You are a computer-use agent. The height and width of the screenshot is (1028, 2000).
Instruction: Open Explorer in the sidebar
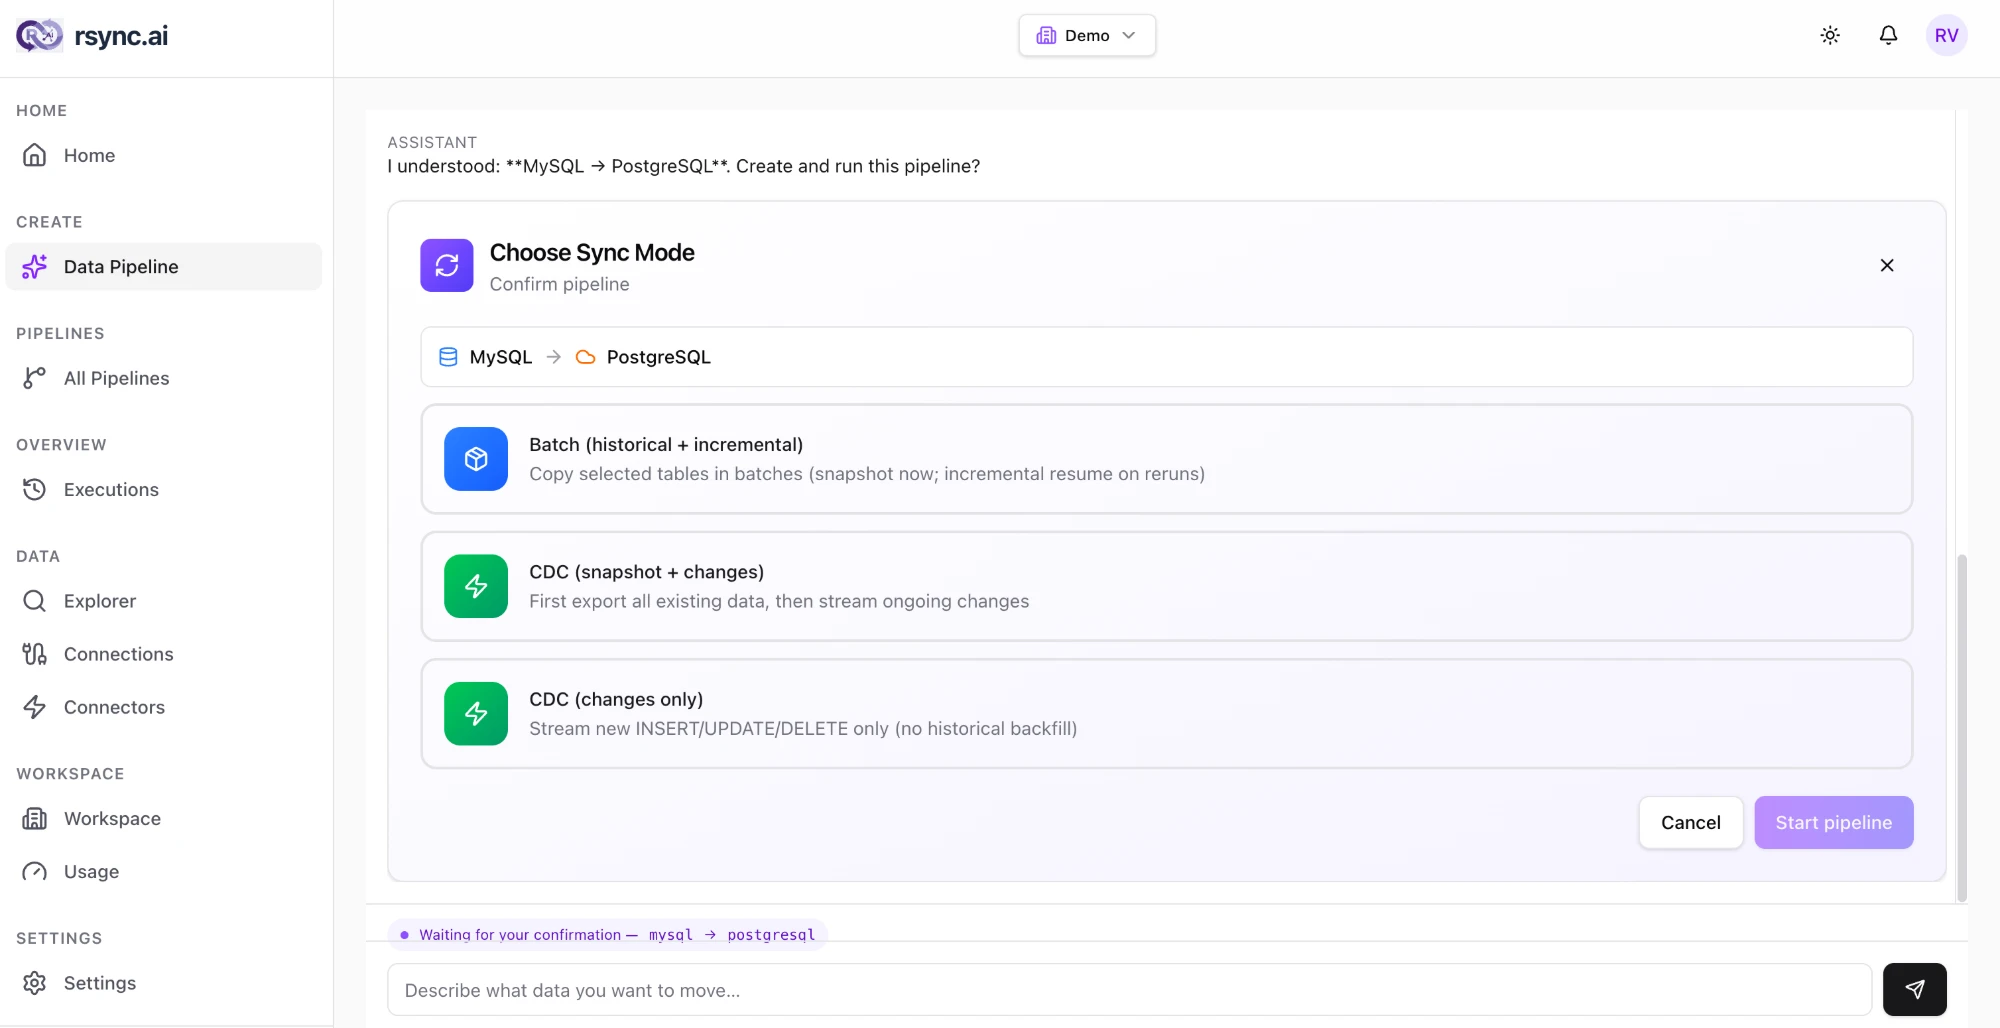pyautogui.click(x=163, y=600)
